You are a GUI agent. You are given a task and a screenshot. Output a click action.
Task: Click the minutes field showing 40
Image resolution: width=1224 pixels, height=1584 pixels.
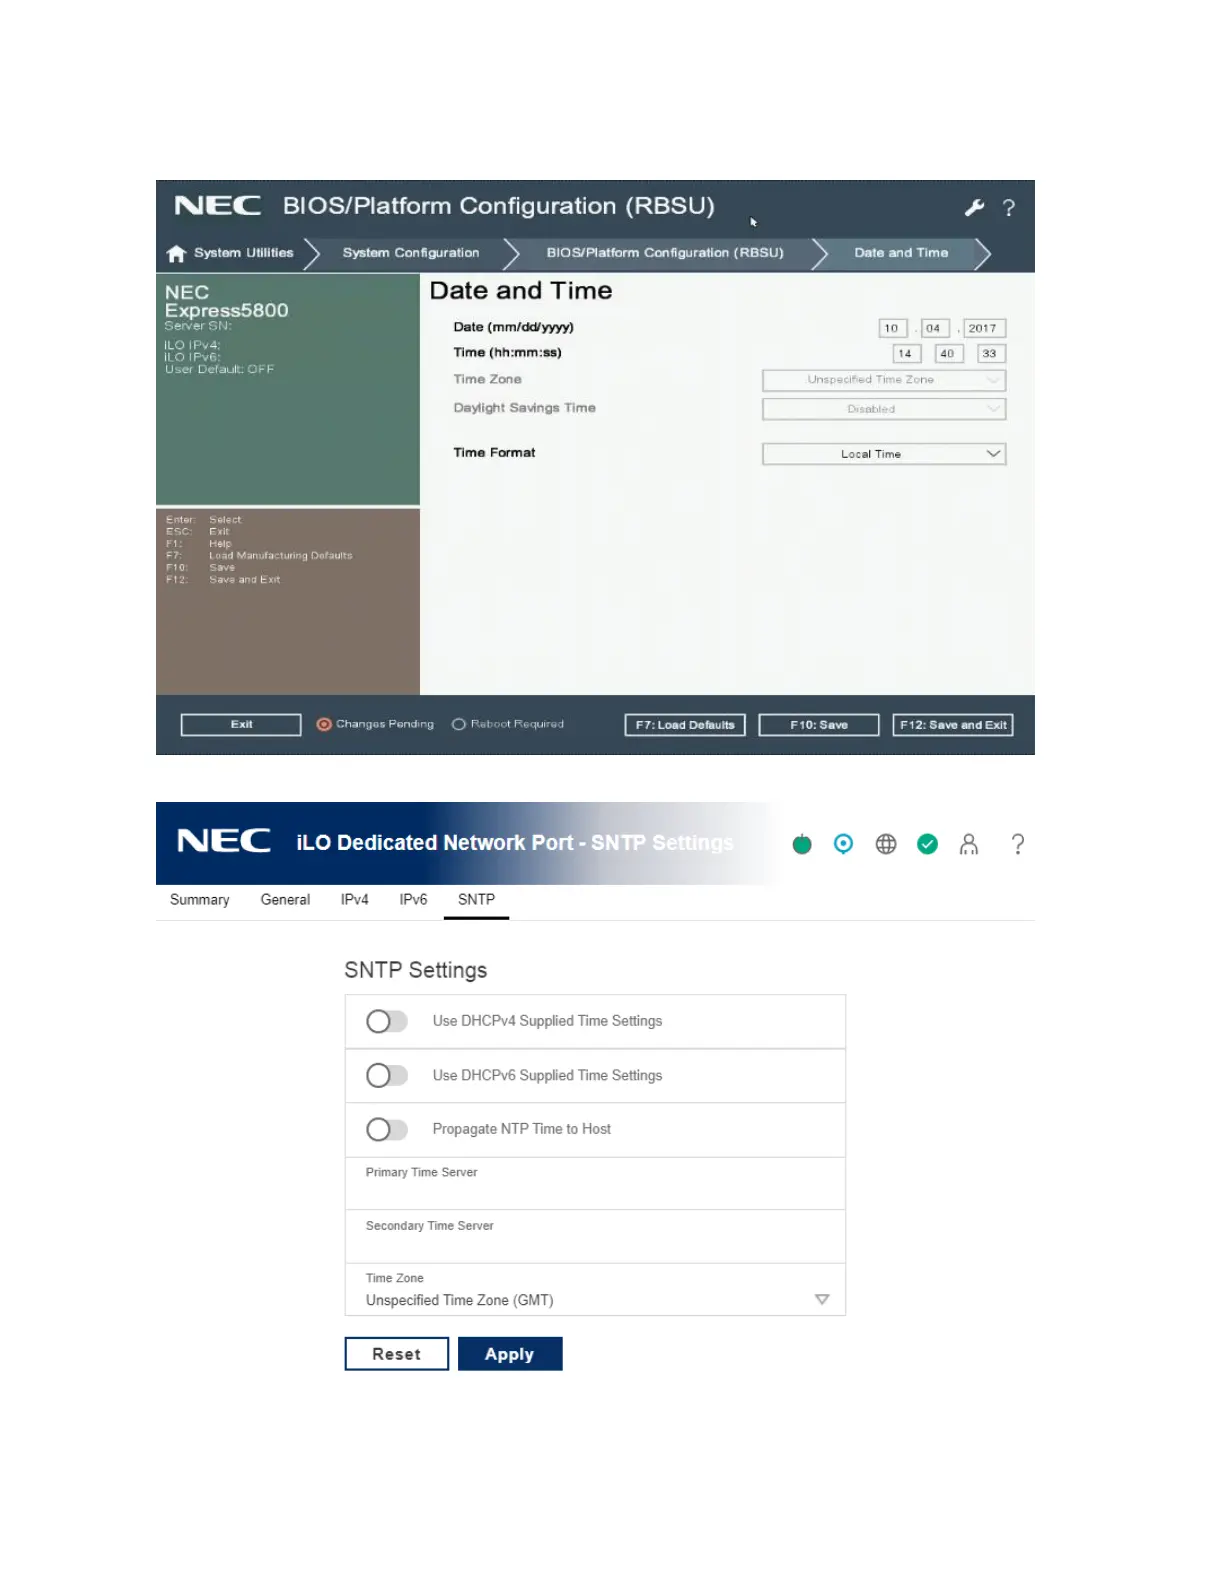point(947,353)
